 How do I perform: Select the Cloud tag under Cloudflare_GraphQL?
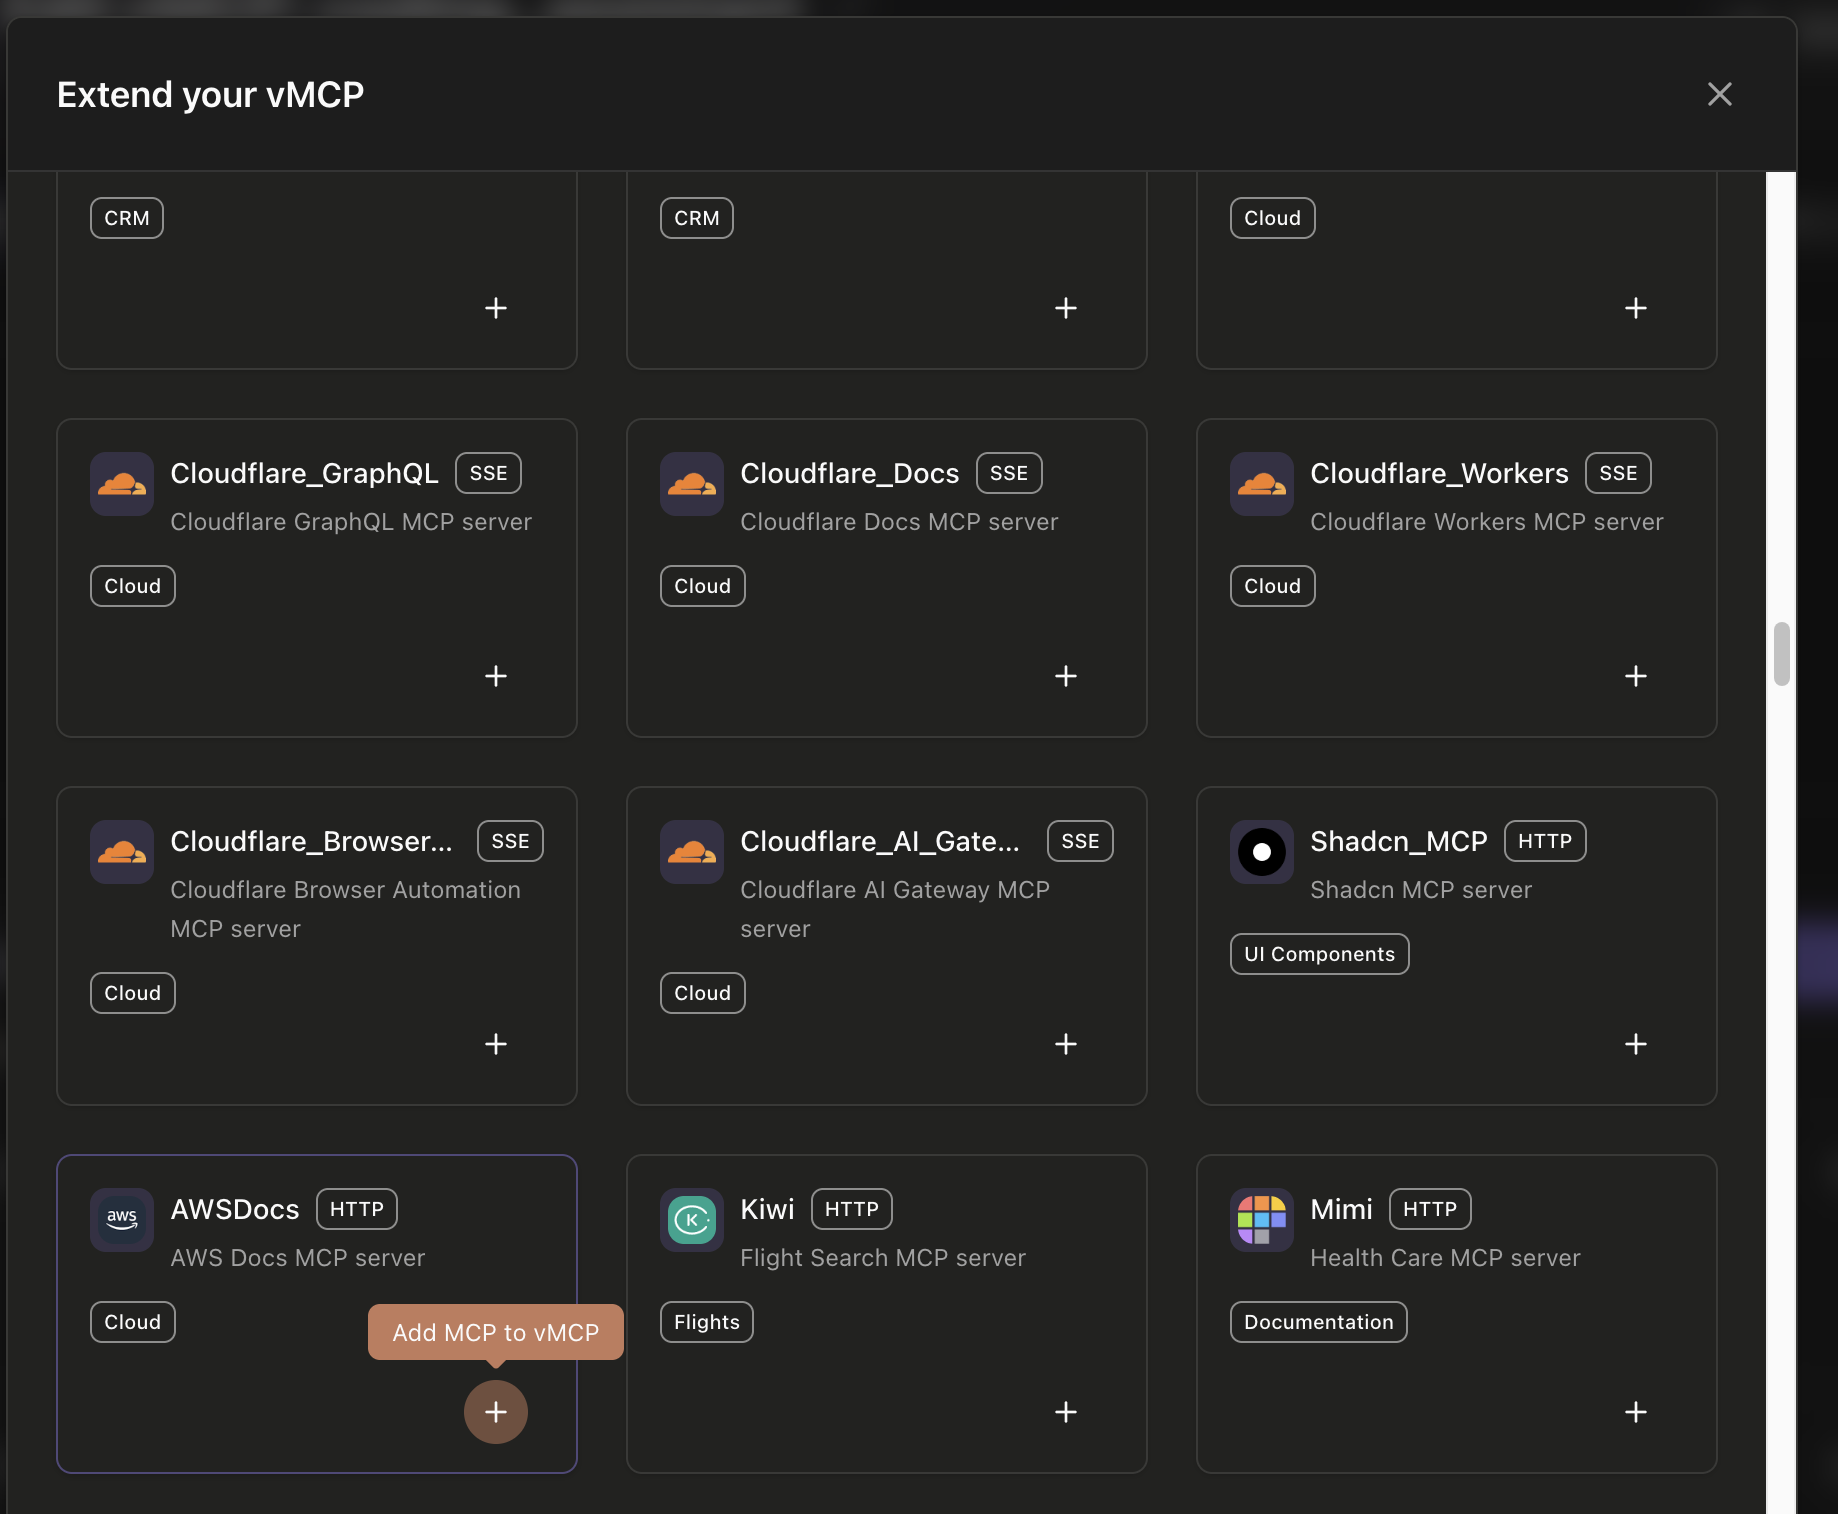point(132,585)
